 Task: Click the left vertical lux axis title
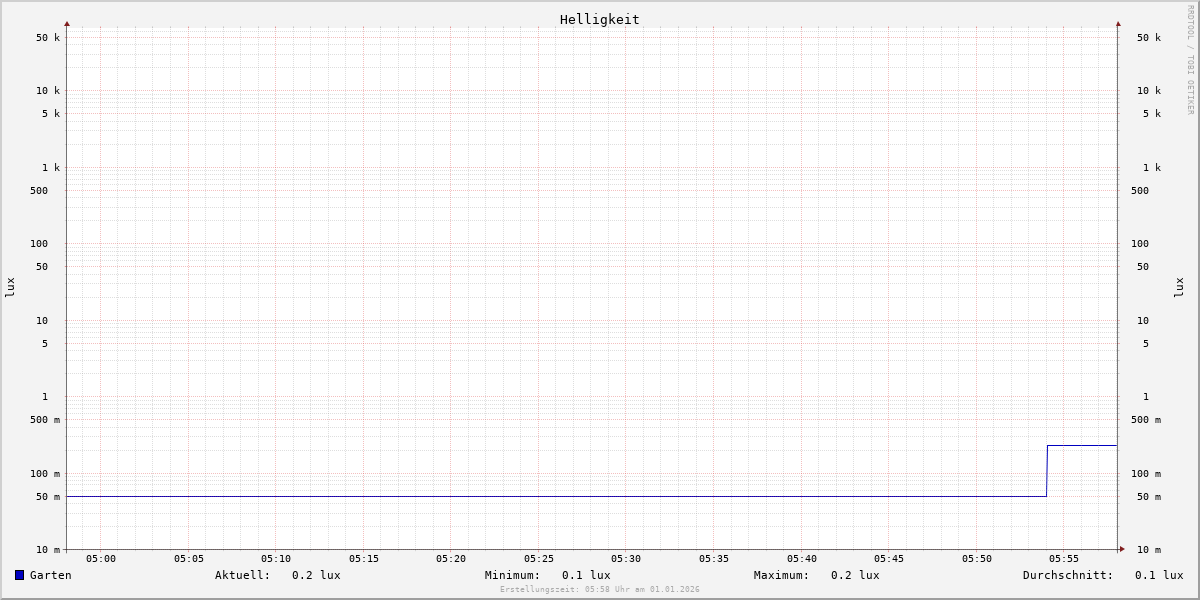coord(10,287)
